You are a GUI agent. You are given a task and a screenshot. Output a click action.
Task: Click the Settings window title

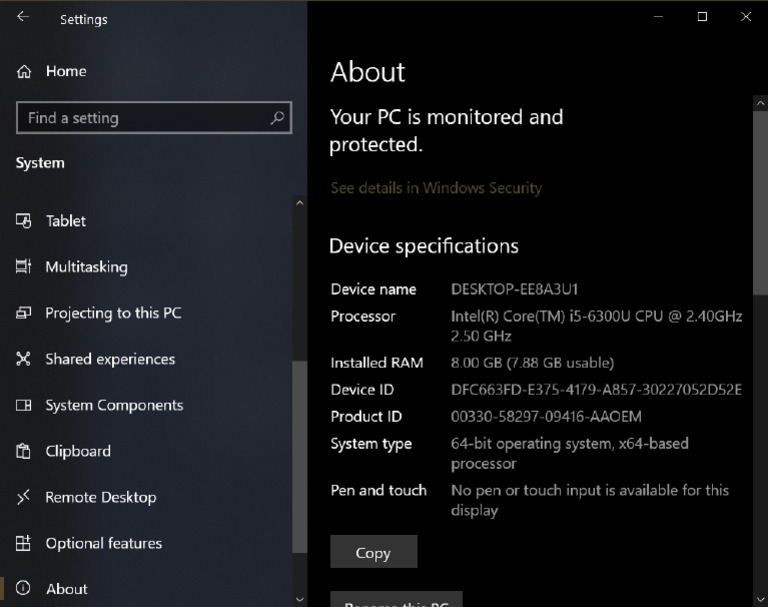click(84, 20)
